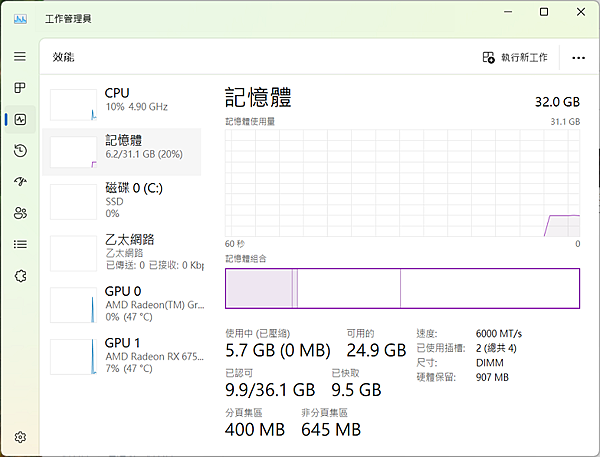Open the Startup apps page icon
This screenshot has height=457, width=600.
[20, 182]
